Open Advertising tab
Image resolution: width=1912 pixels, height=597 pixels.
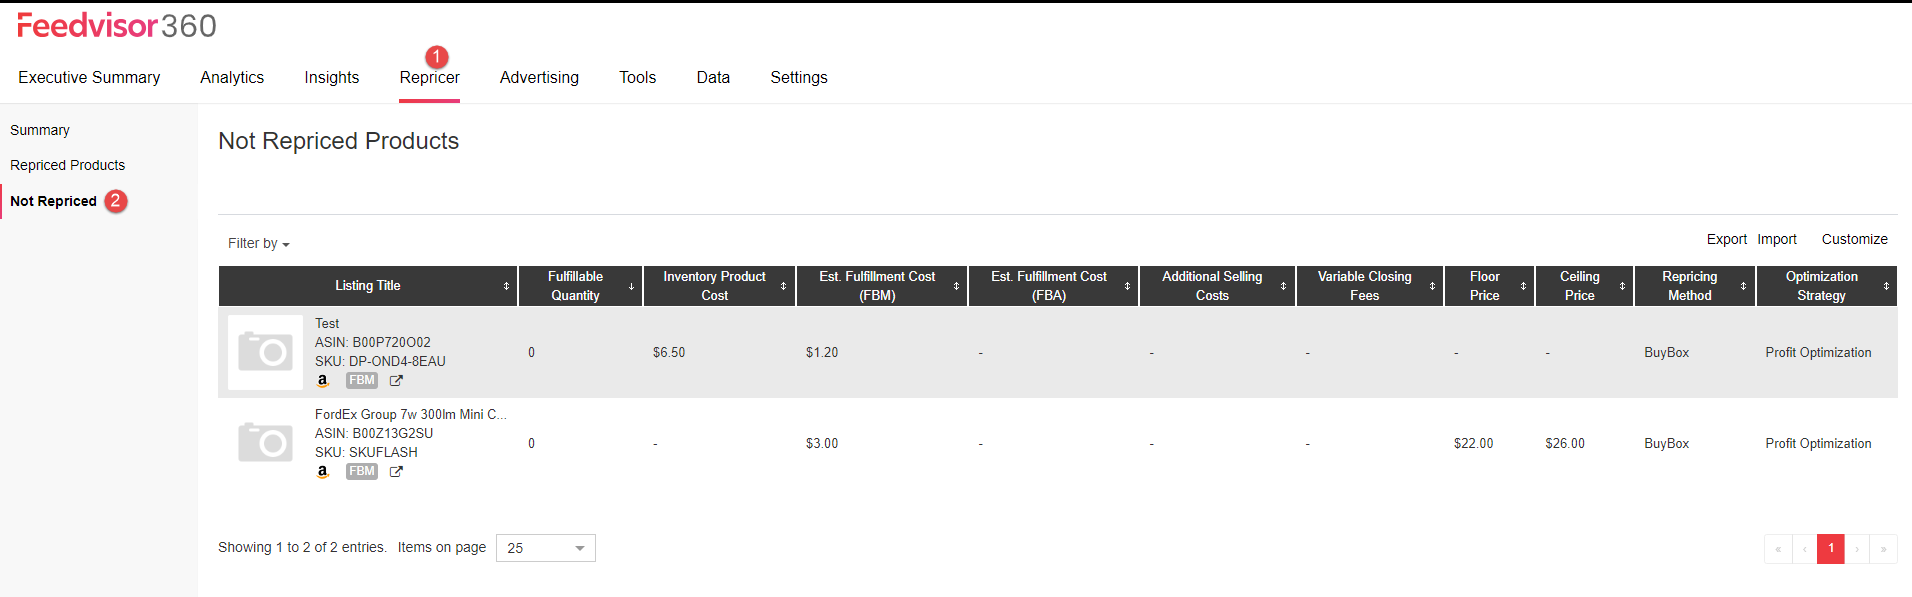539,78
